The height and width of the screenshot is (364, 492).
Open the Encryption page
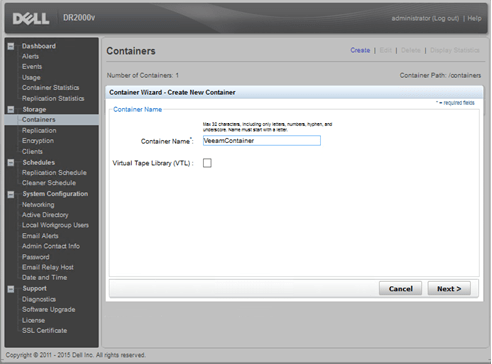[38, 141]
